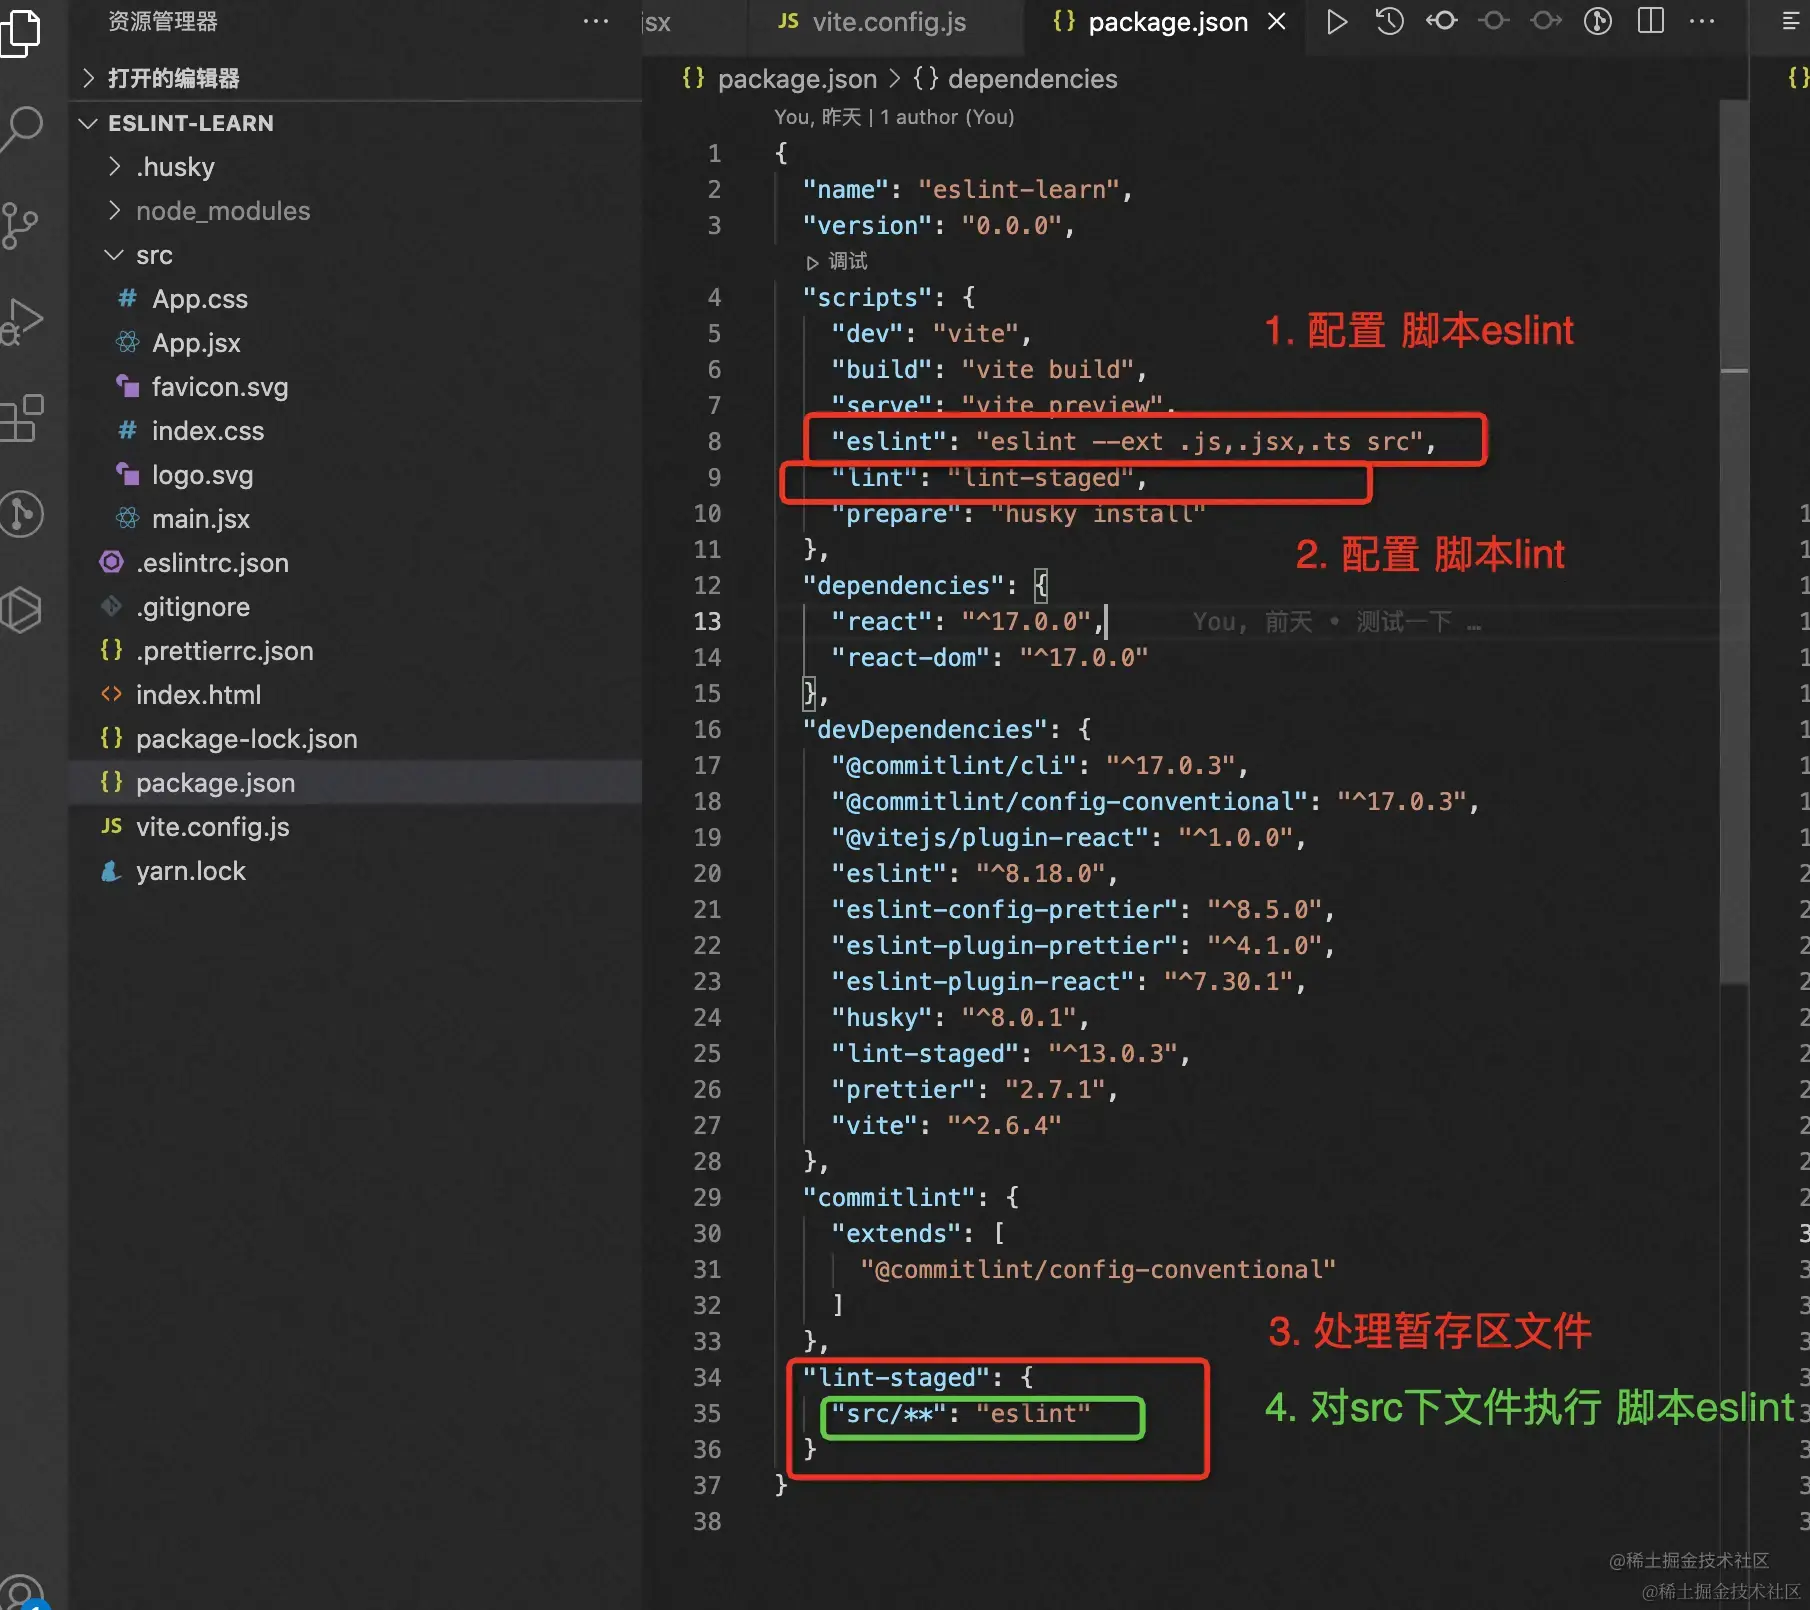
Task: Expand the .husky folder
Action: [x=355, y=167]
